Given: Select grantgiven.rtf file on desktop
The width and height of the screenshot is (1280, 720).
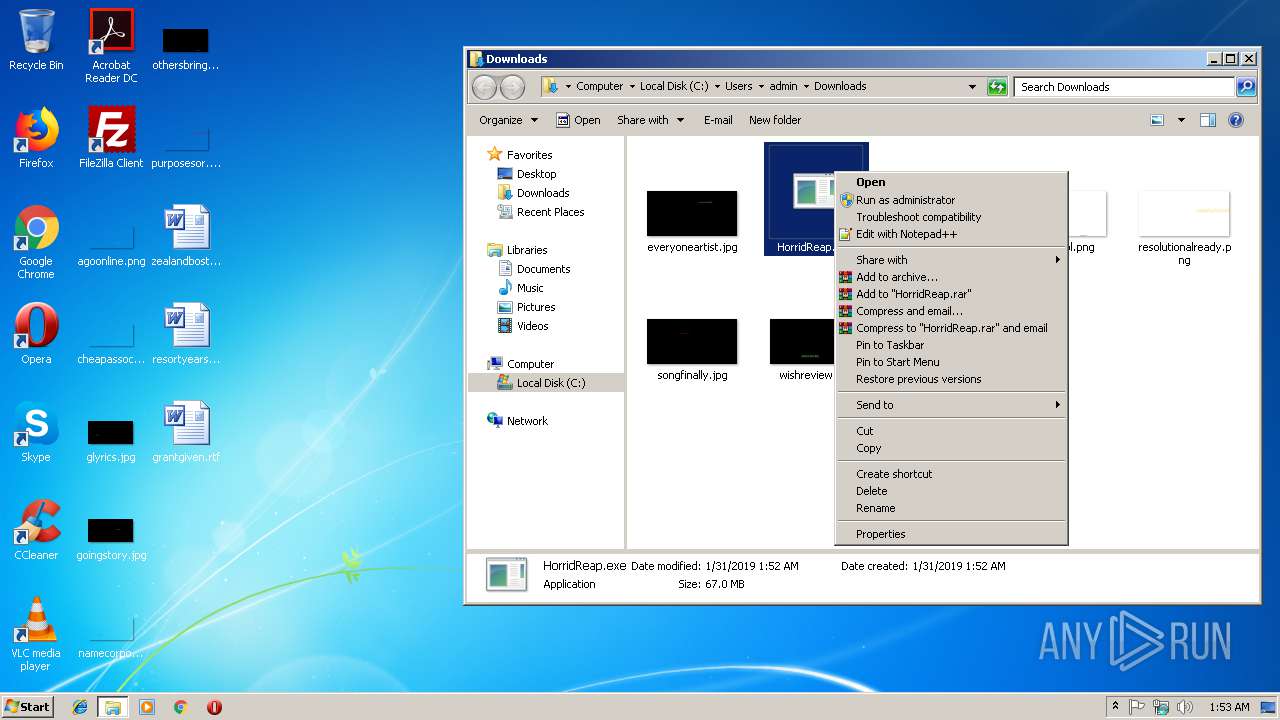Looking at the screenshot, I should click(x=186, y=432).
